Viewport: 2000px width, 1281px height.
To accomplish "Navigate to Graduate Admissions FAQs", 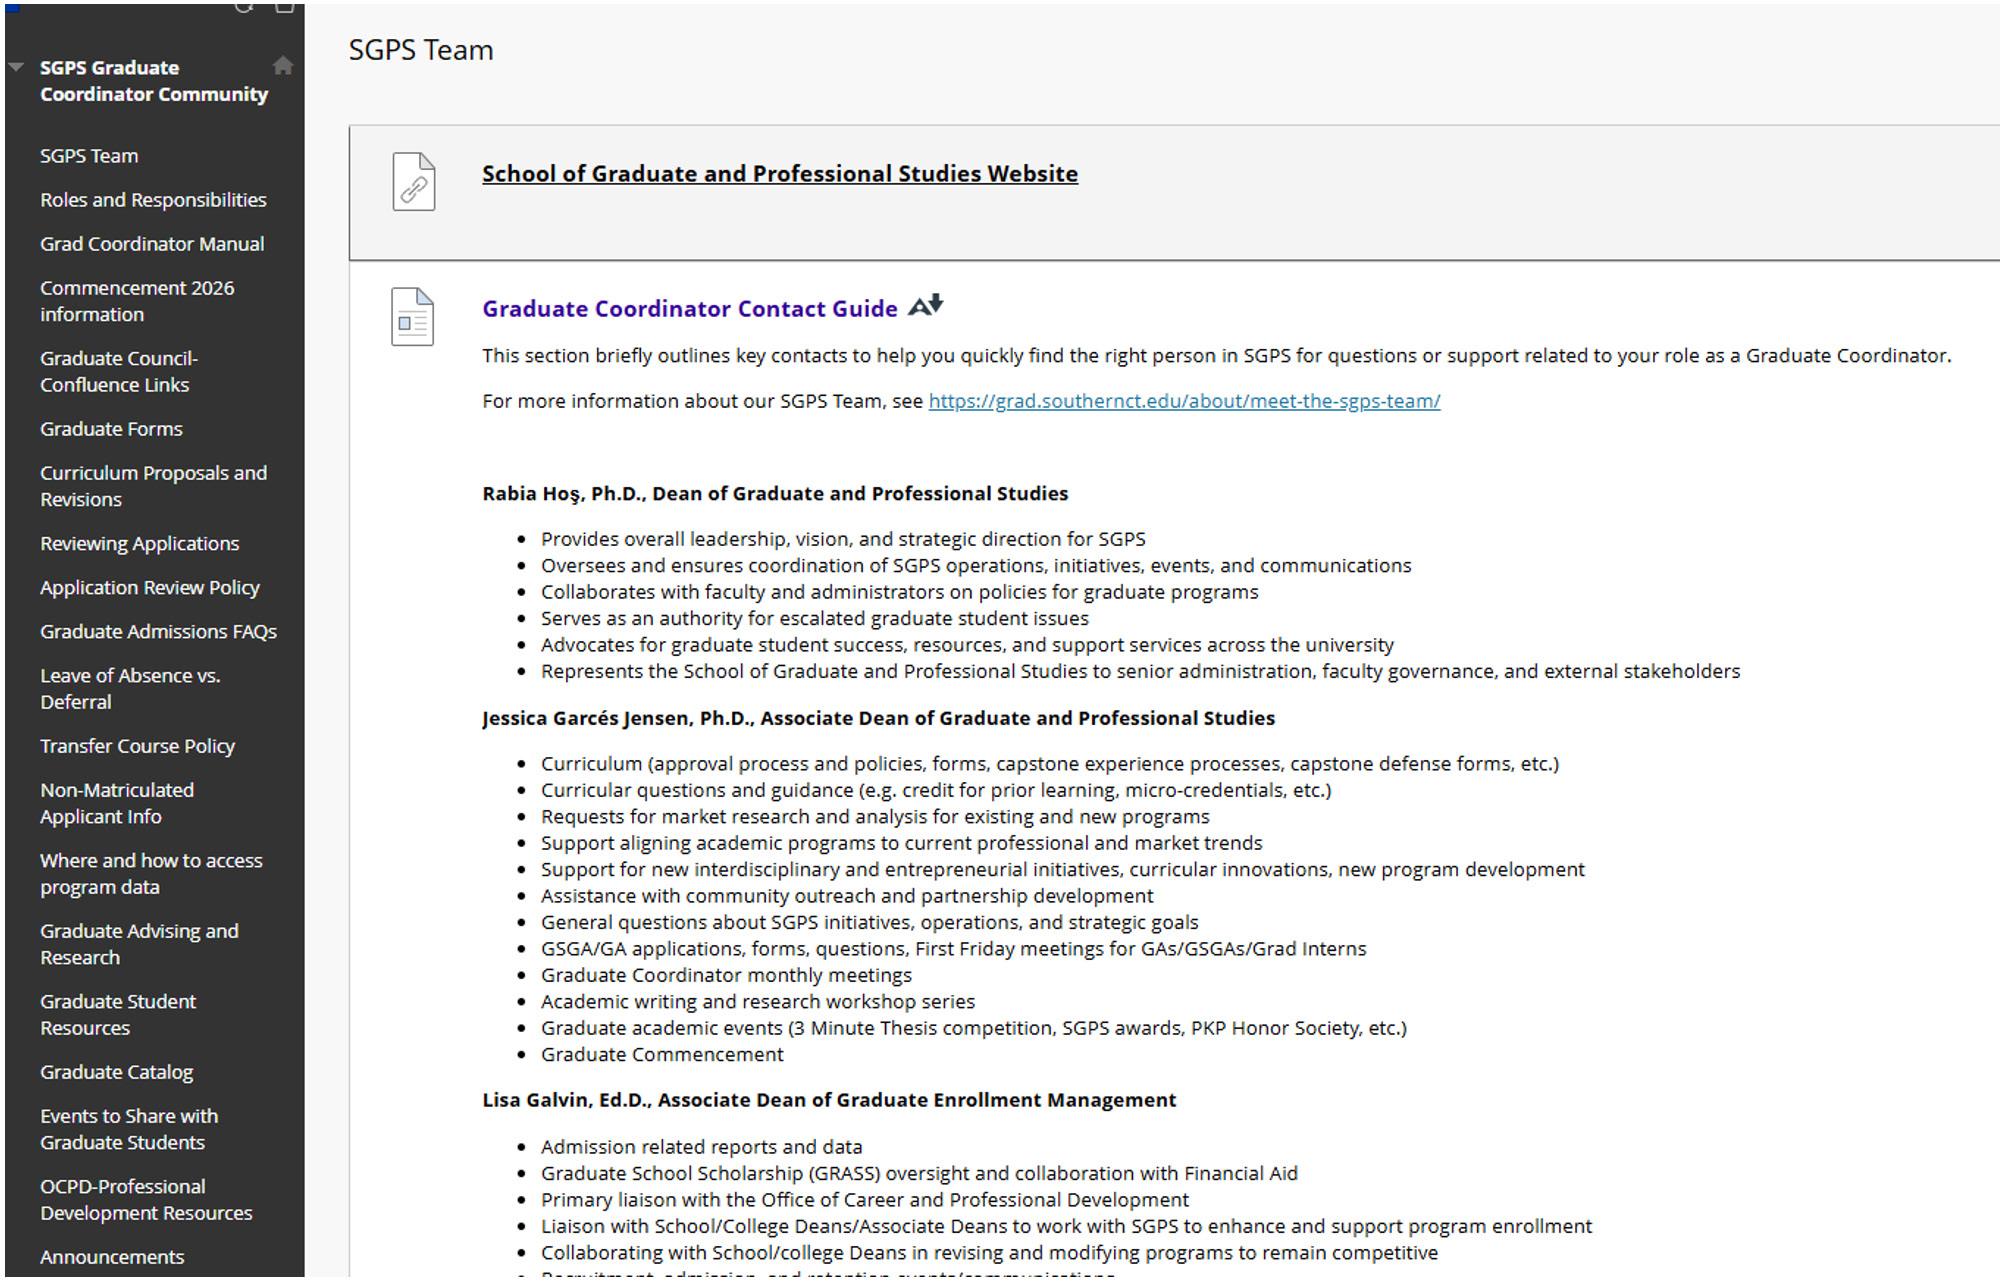I will coord(158,632).
